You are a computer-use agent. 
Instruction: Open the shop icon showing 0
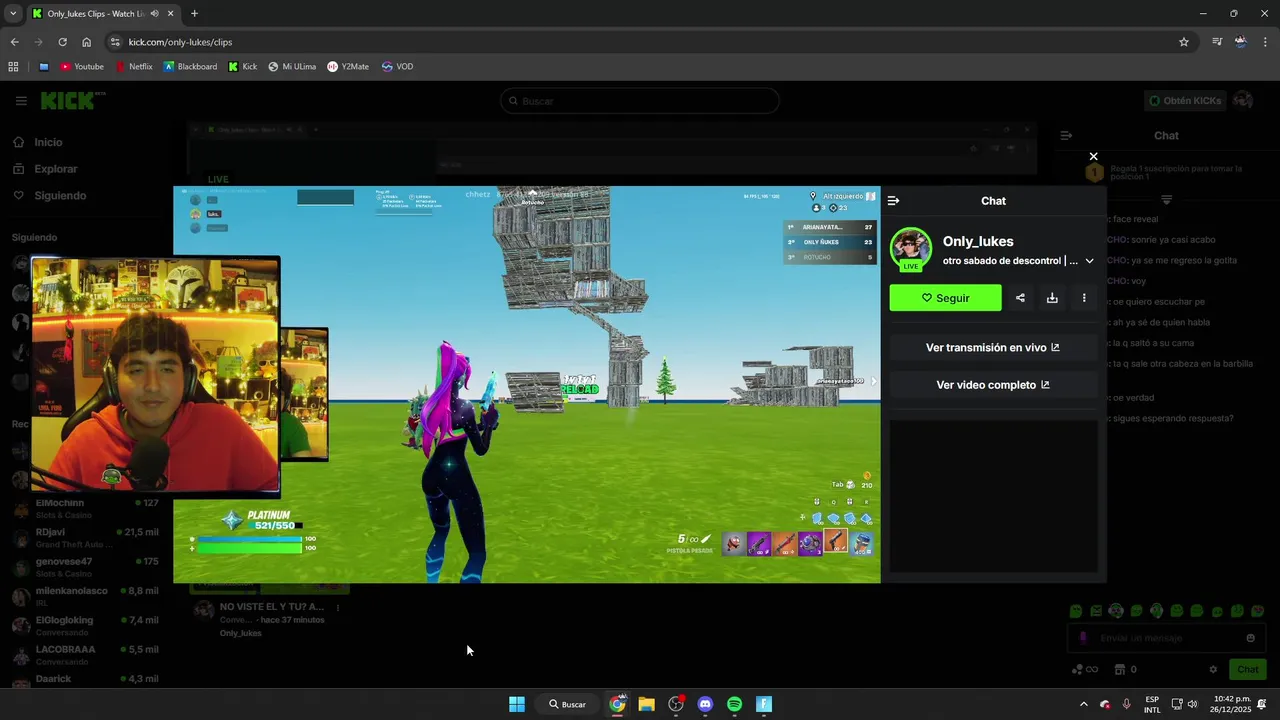[x=1126, y=670]
